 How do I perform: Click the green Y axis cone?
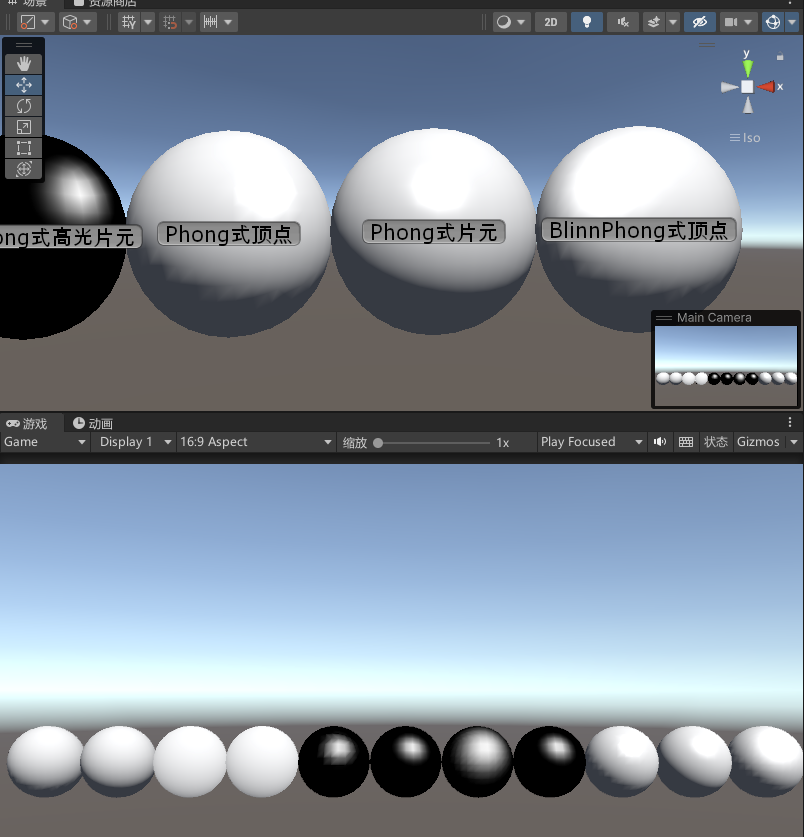[747, 66]
